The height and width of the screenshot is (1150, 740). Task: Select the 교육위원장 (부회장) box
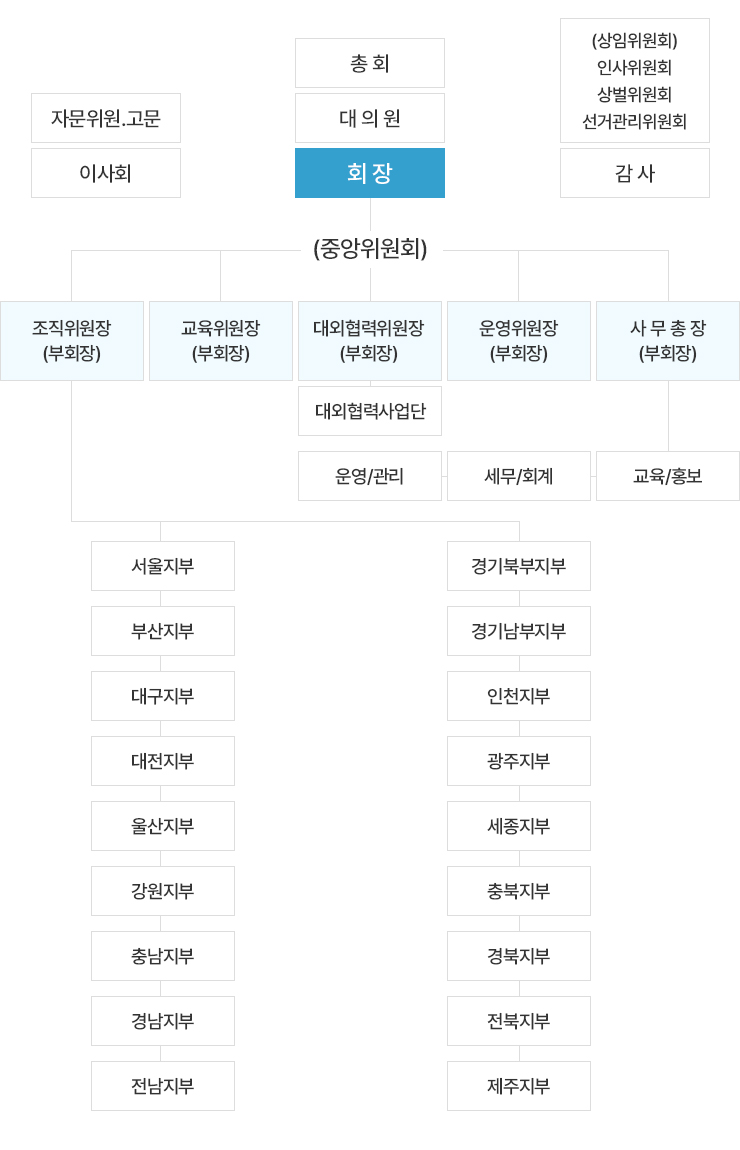click(221, 341)
